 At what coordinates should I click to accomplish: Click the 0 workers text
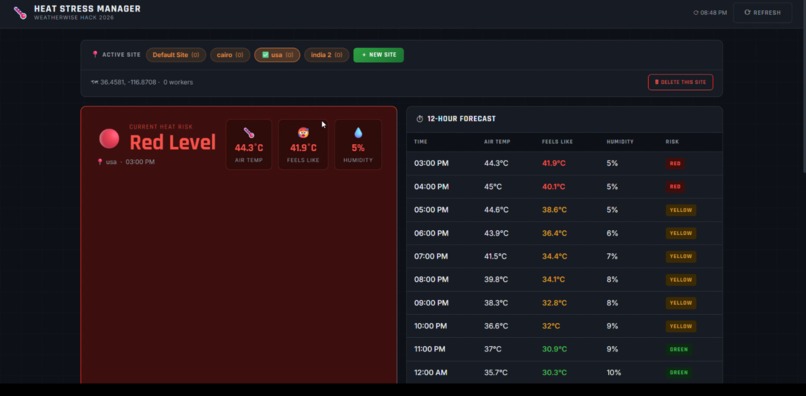(178, 82)
